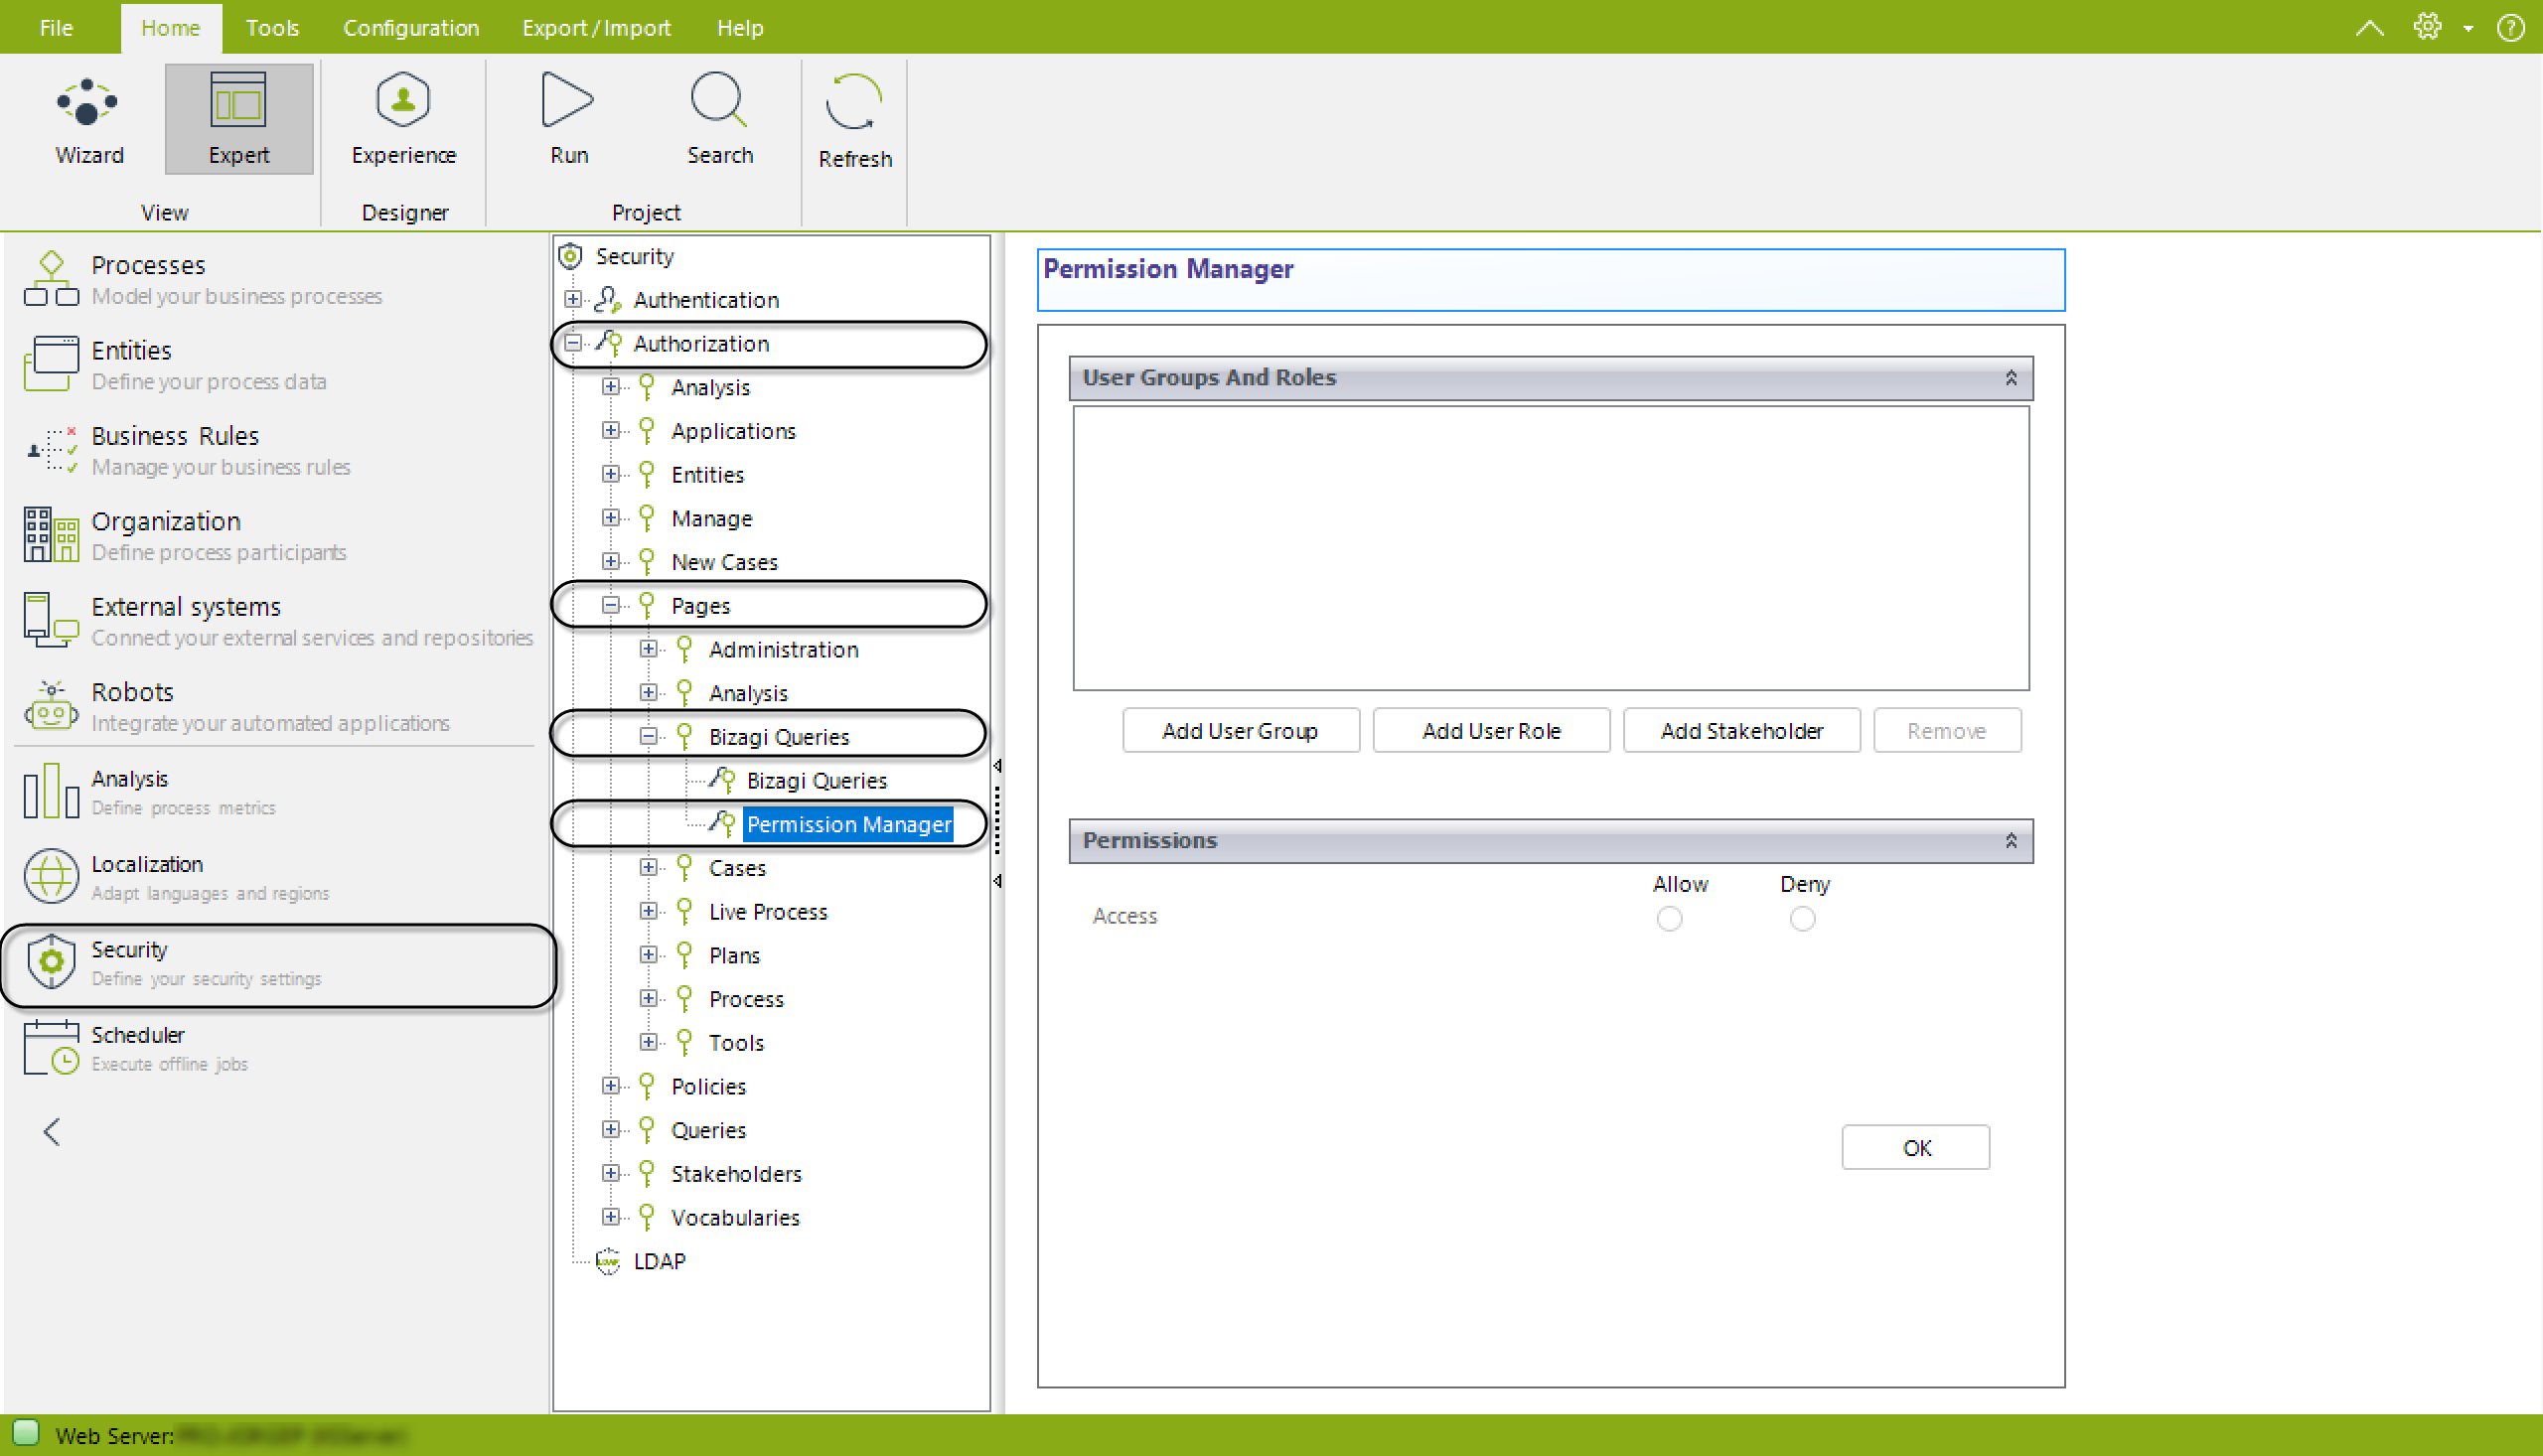The width and height of the screenshot is (2543, 1456).
Task: Select the Cases tree node
Action: [x=737, y=868]
